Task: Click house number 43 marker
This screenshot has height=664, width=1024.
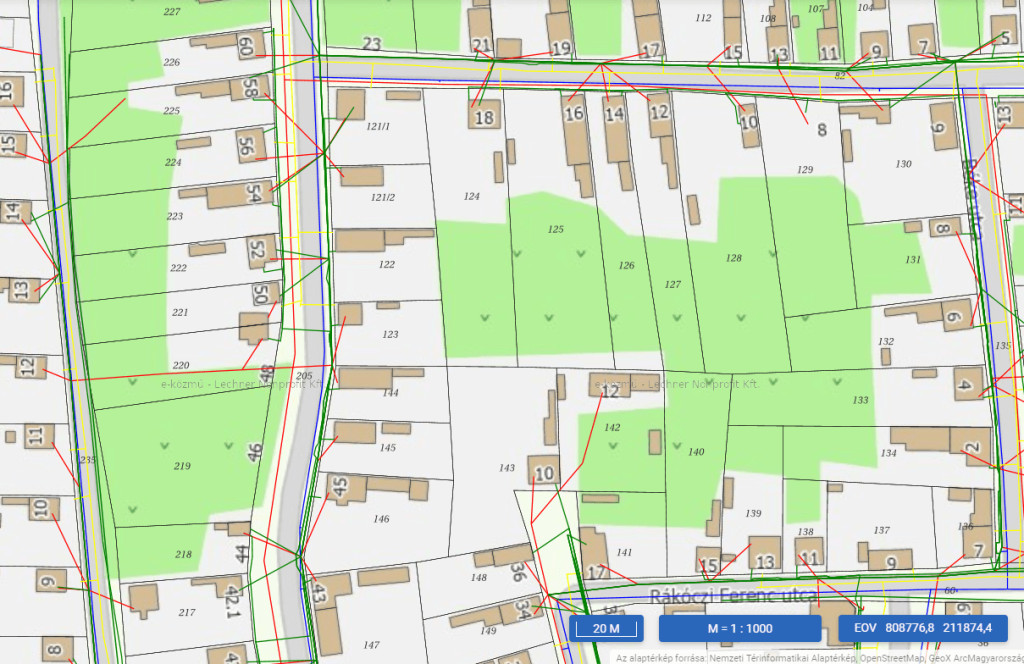Action: pyautogui.click(x=320, y=592)
